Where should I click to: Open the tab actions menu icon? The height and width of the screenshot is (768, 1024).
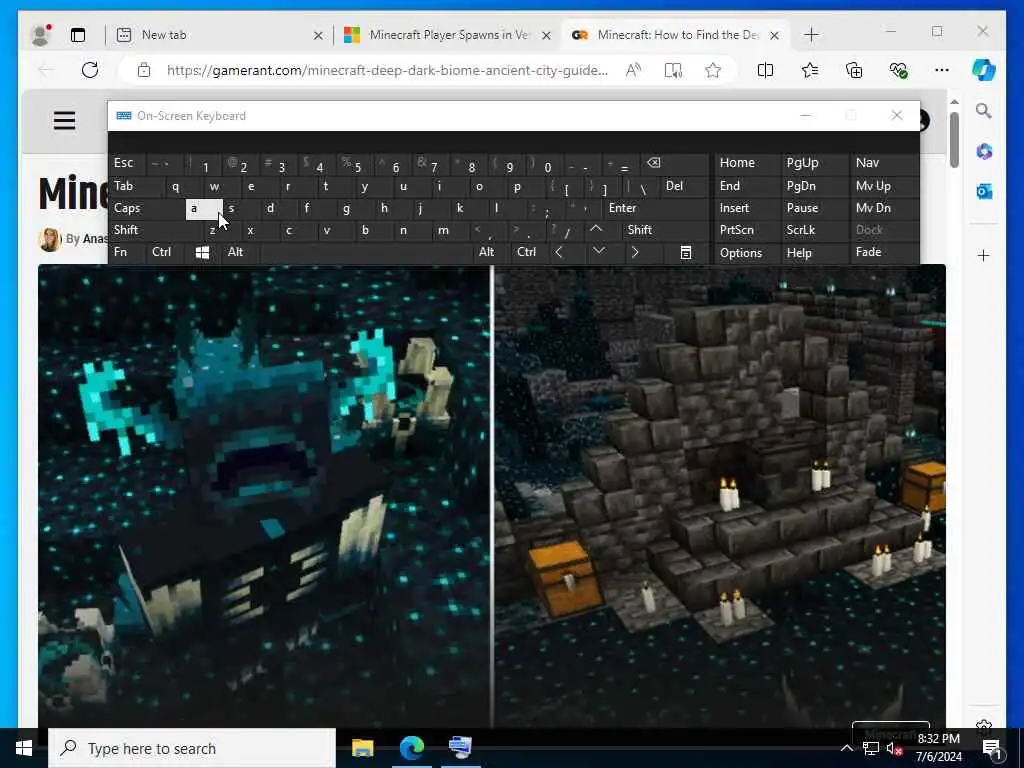coord(78,35)
